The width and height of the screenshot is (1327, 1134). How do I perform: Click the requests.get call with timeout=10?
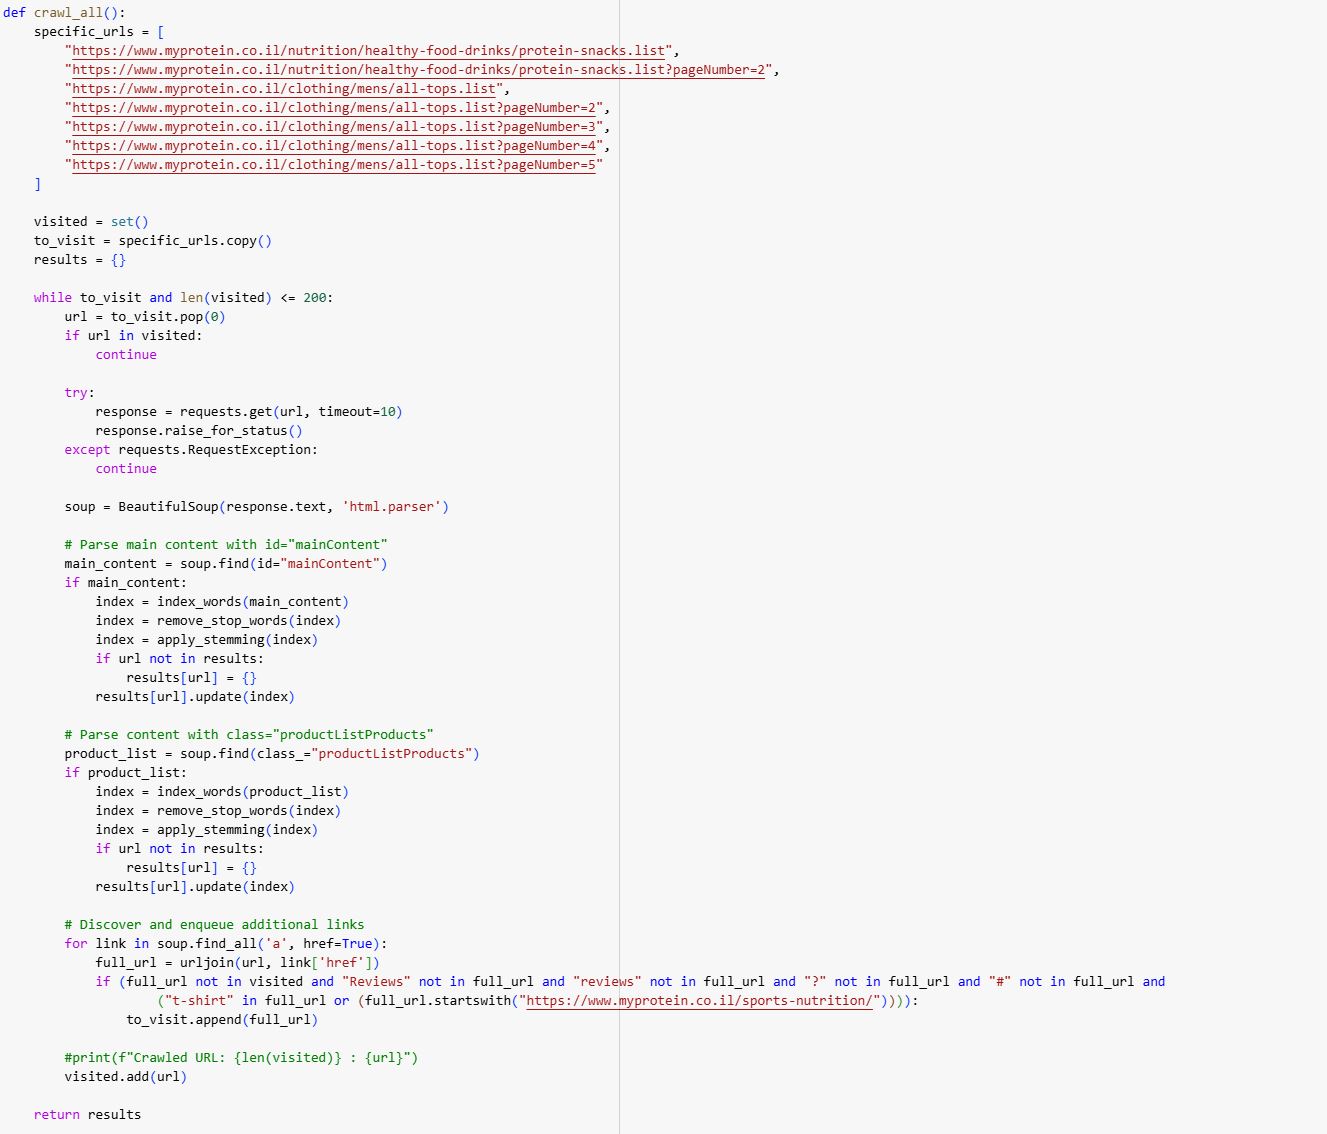(x=248, y=412)
